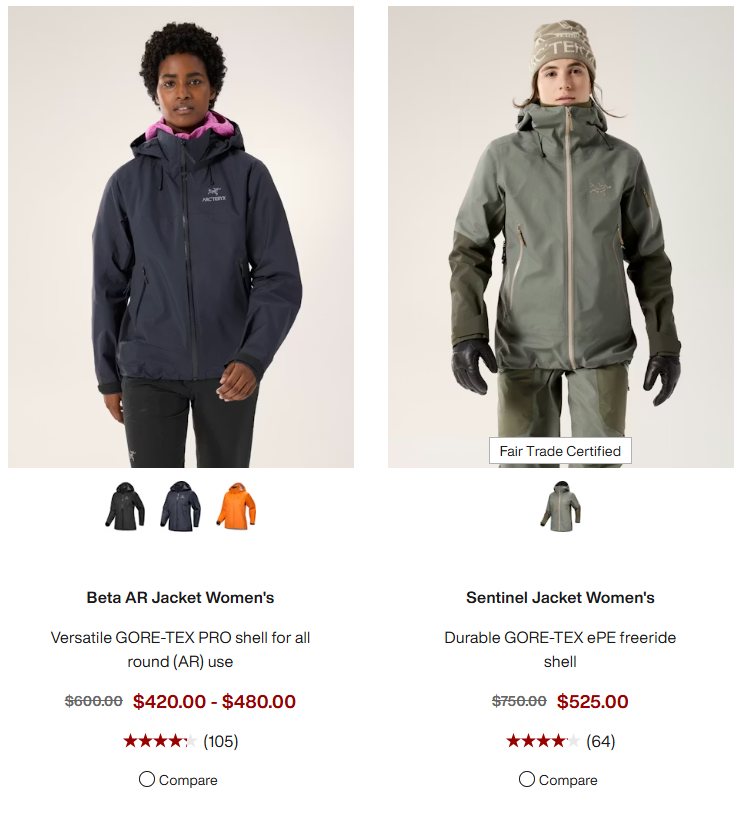Select the green Sentinel jacket swatch
This screenshot has height=831, width=747.
coord(561,506)
